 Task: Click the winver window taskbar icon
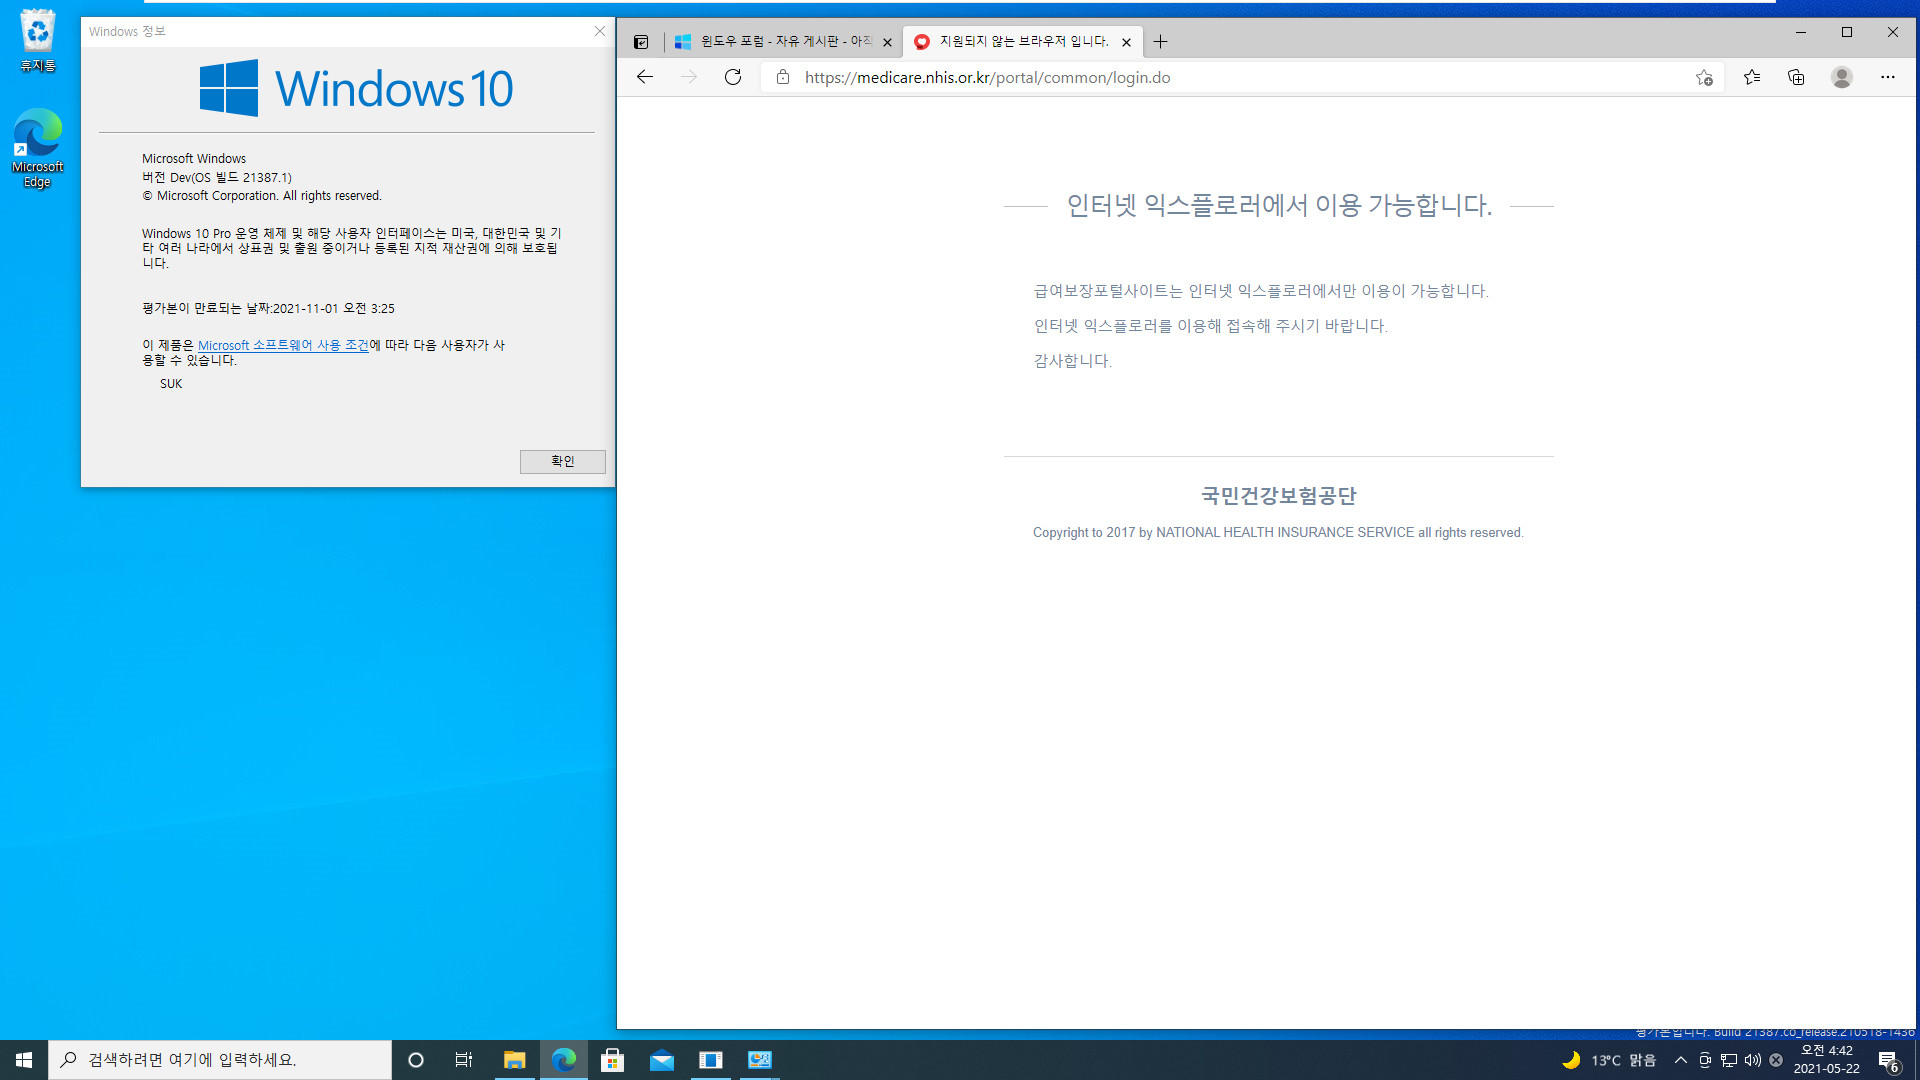tap(710, 1060)
